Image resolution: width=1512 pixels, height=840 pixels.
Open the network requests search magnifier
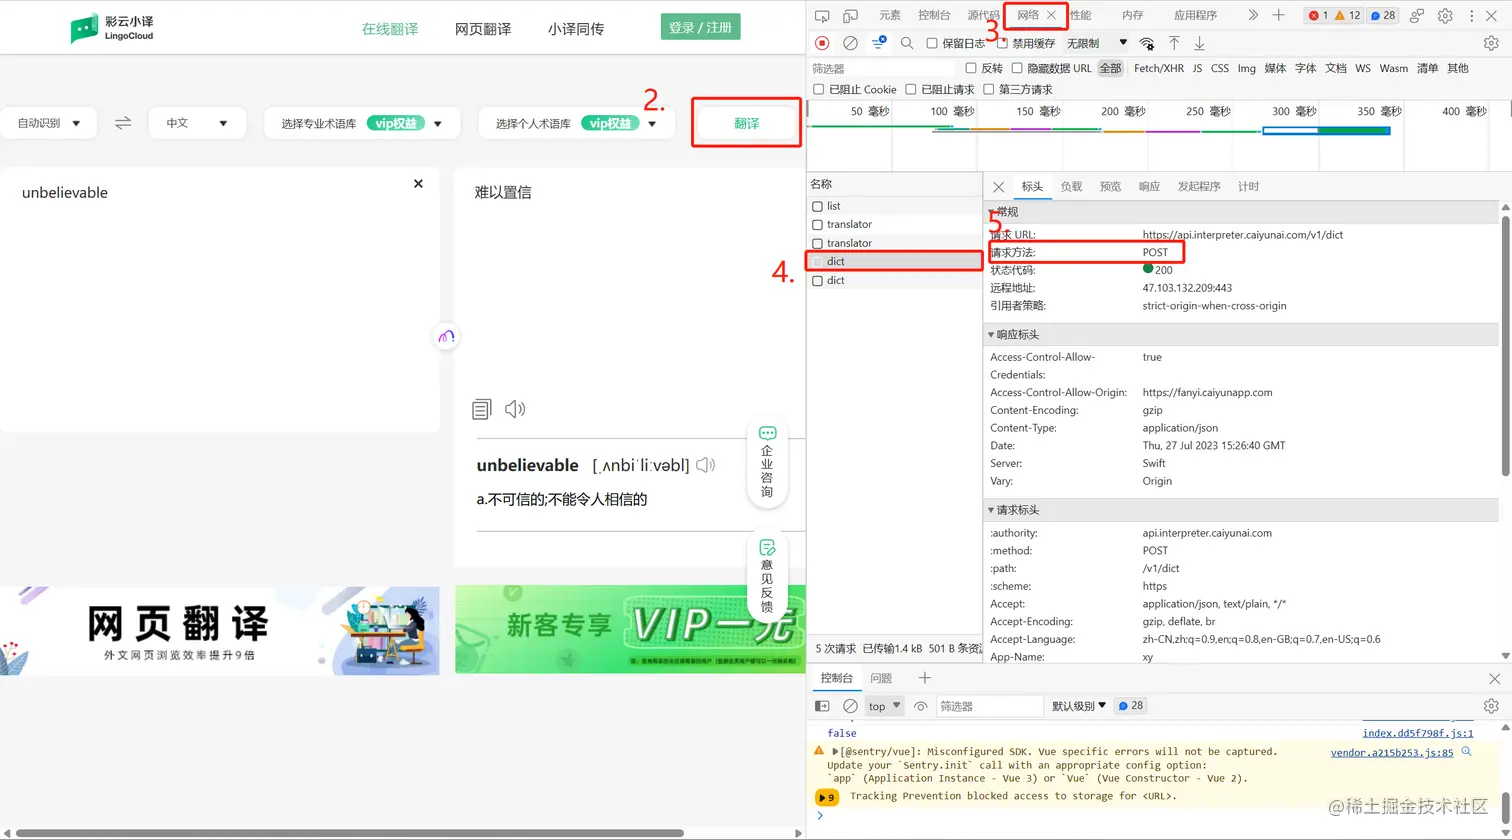pyautogui.click(x=906, y=42)
